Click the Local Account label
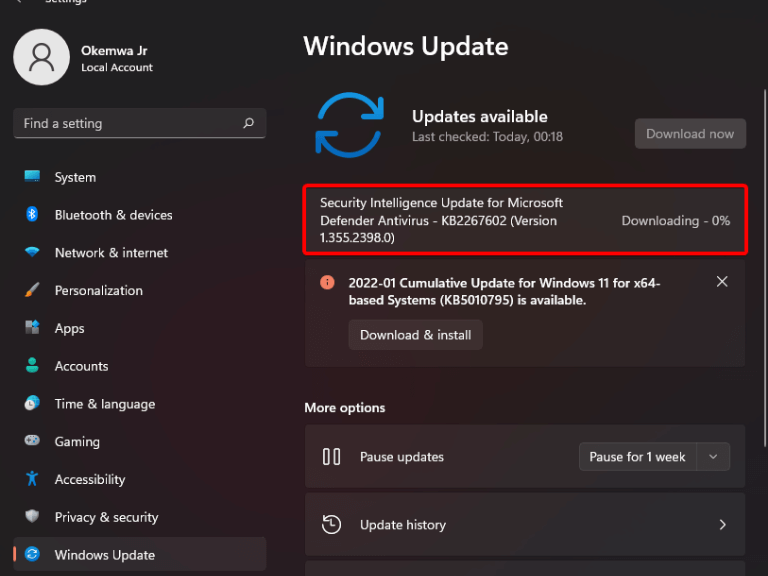 click(x=117, y=68)
